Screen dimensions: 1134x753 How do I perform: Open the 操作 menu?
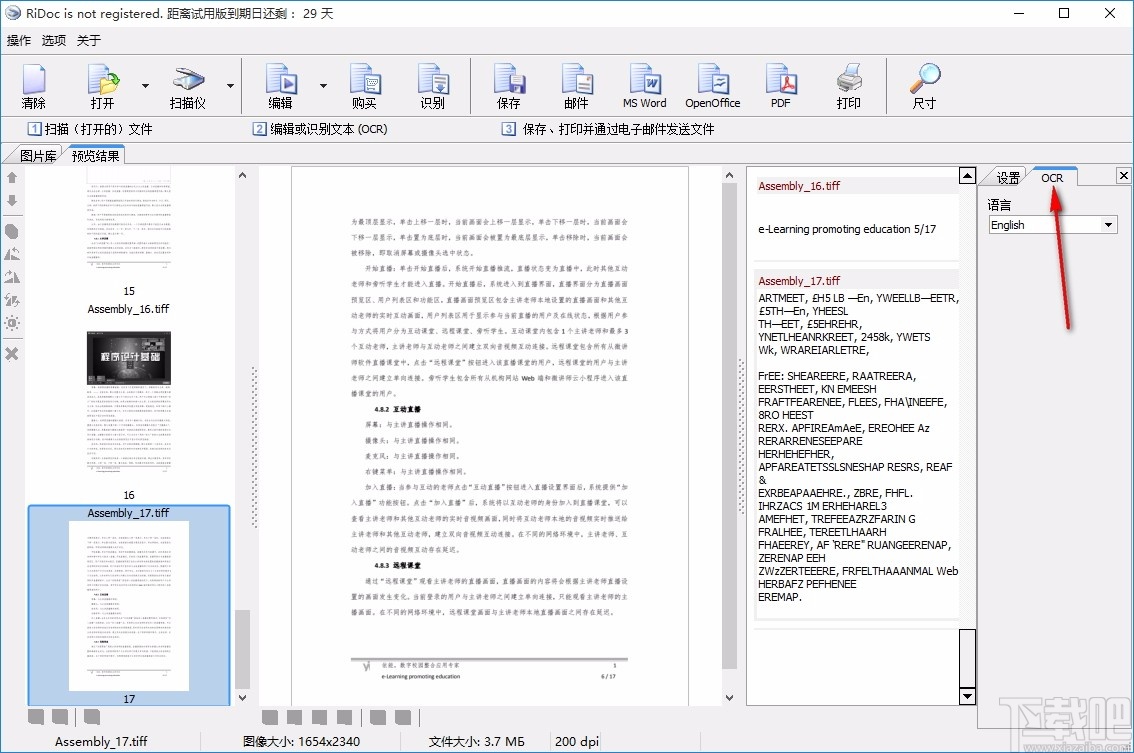coord(19,41)
